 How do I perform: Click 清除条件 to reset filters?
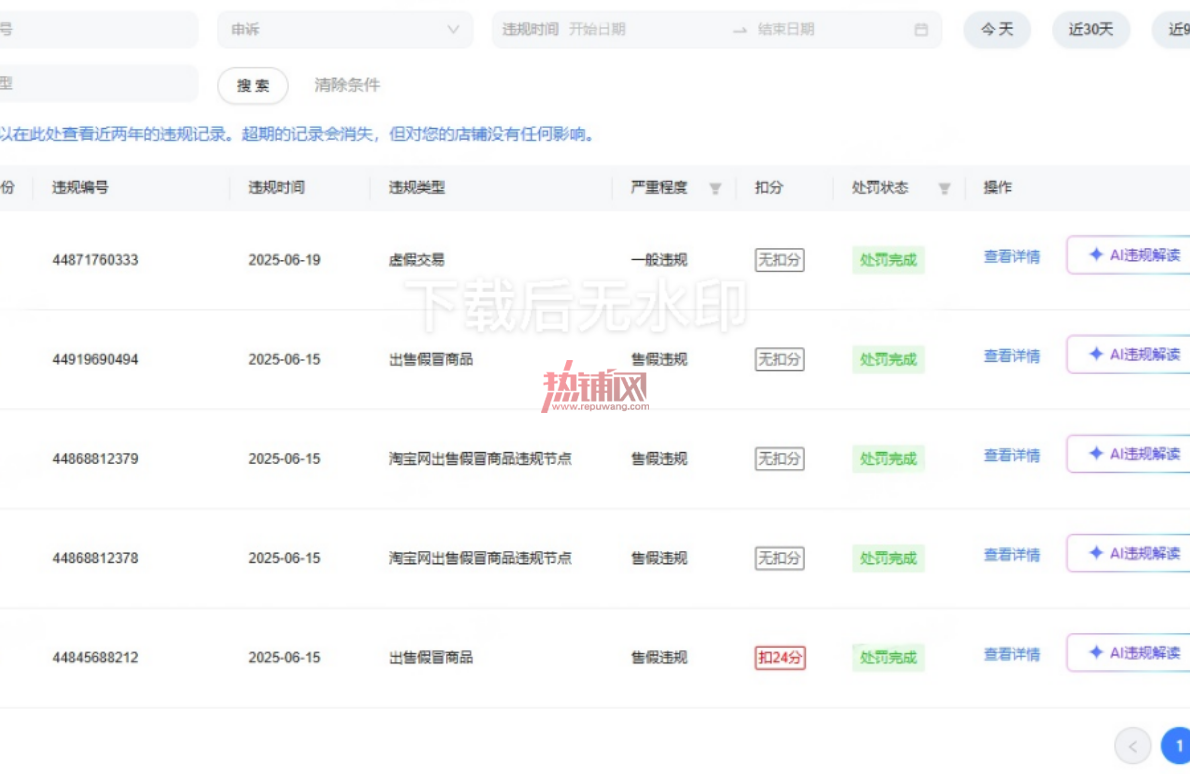point(347,85)
